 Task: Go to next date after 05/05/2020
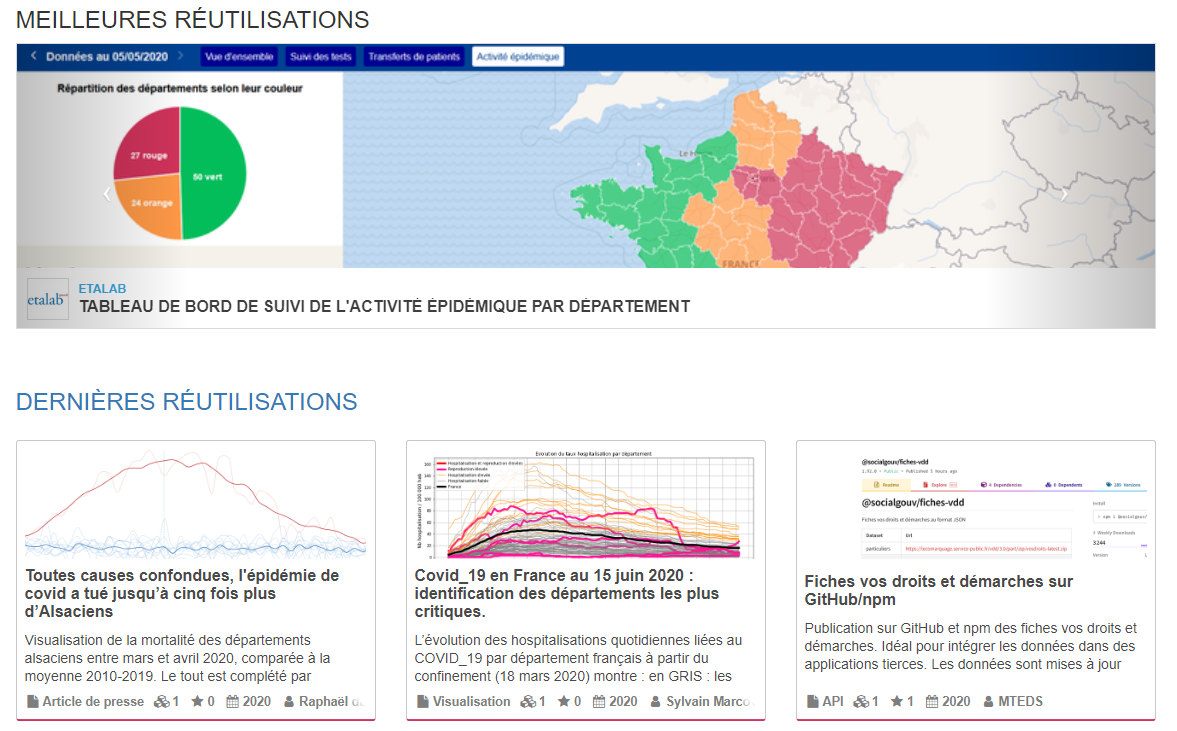(x=180, y=56)
